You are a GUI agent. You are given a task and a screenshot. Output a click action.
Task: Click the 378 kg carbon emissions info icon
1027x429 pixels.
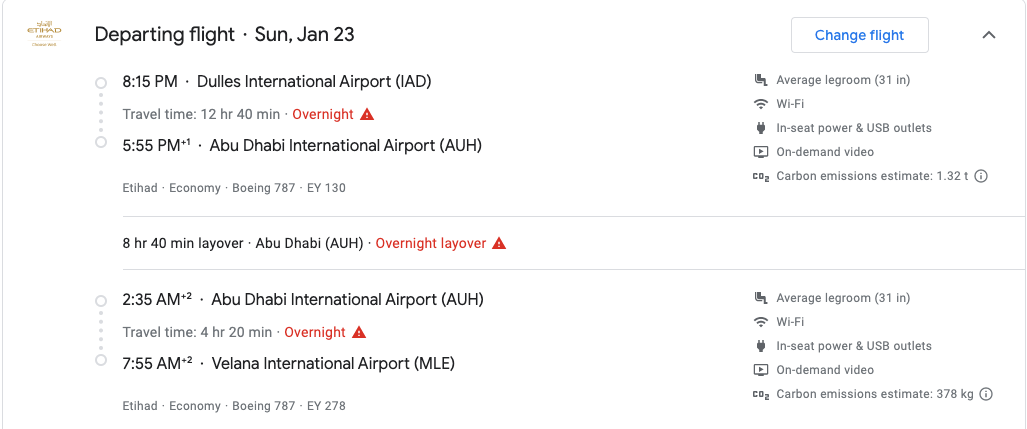[x=986, y=394]
